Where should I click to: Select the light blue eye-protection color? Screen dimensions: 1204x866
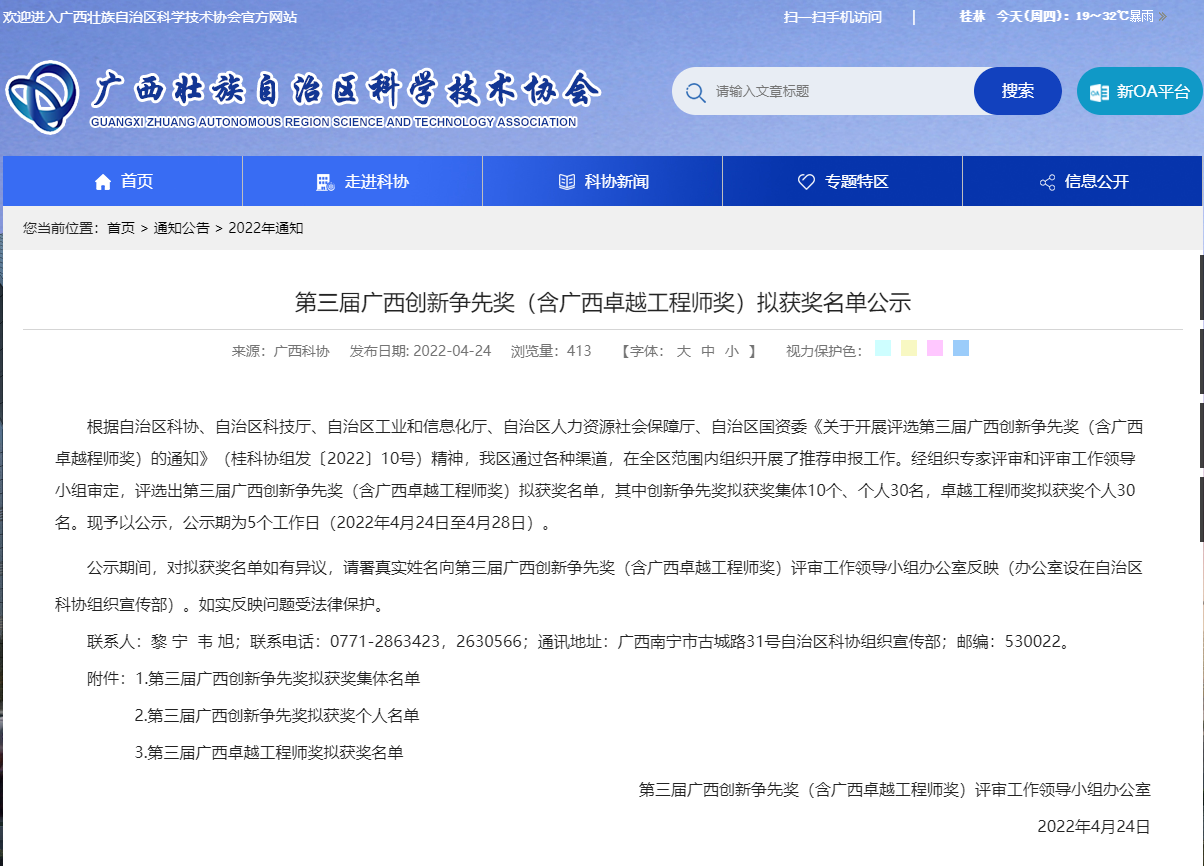961,348
